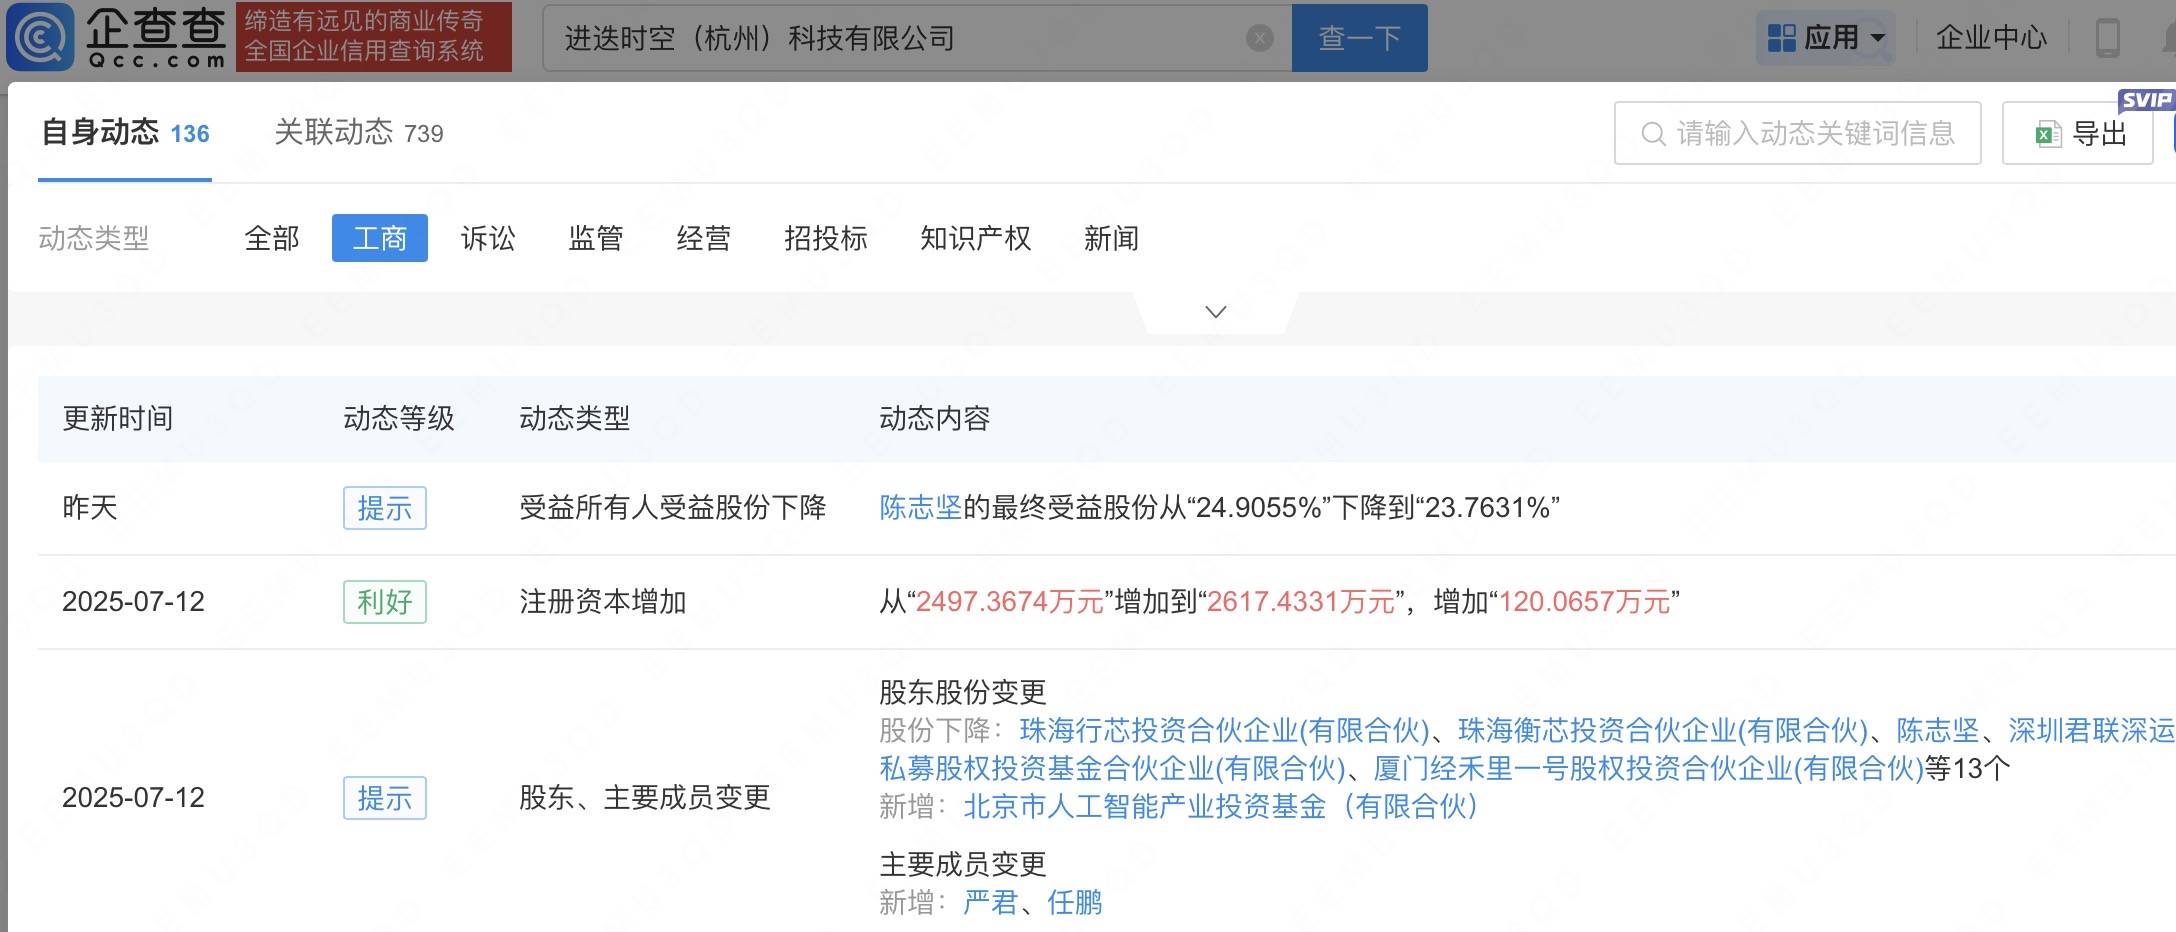Click the 股东股份变更 heading
Screen dimensions: 2176x932
[x=963, y=692]
